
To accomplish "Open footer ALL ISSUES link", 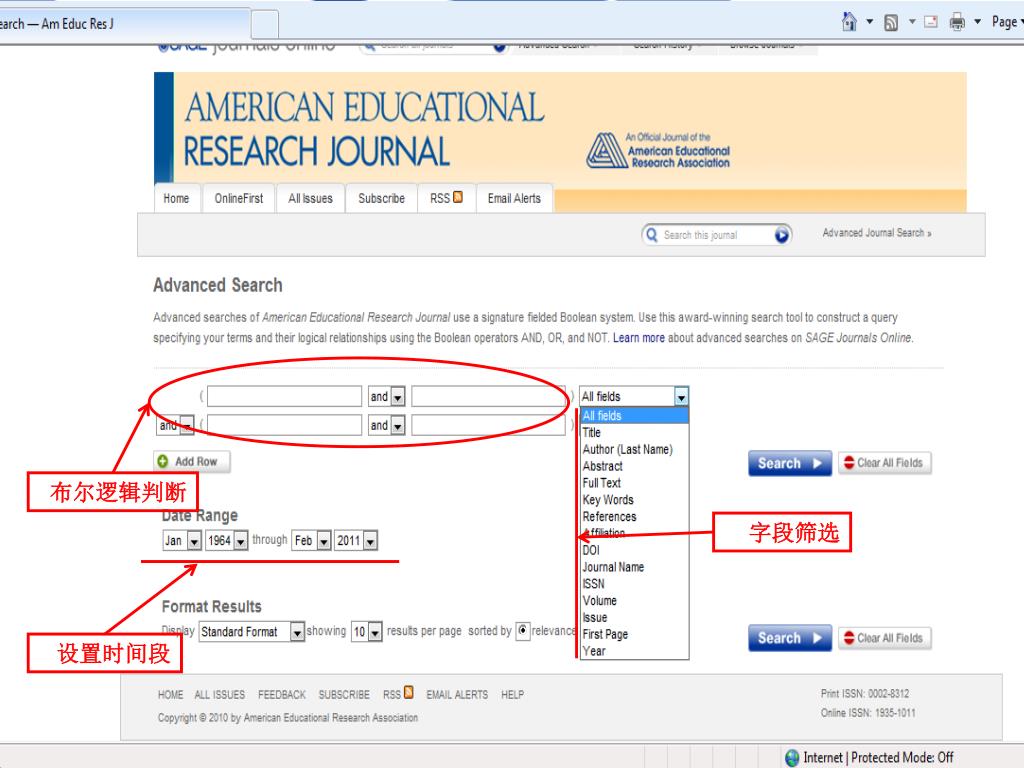I will pos(219,695).
